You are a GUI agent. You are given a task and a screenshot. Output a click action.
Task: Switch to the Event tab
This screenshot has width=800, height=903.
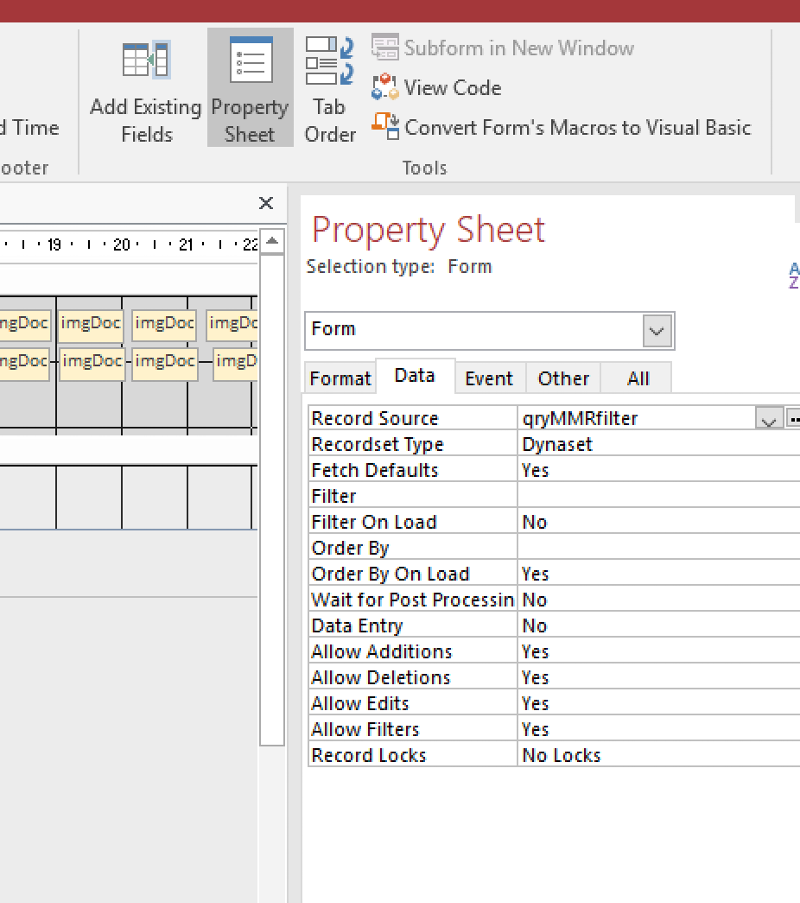pyautogui.click(x=489, y=378)
